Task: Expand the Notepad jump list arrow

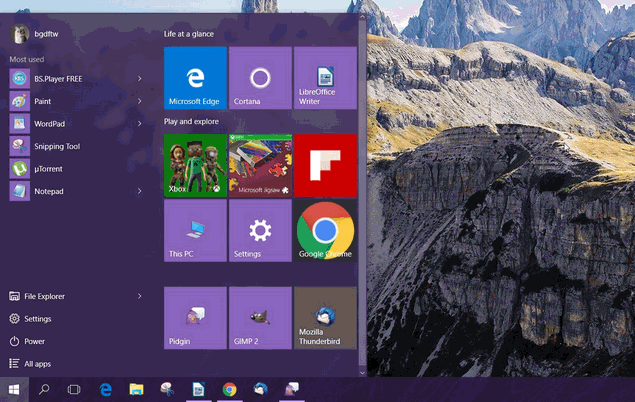Action: pyautogui.click(x=139, y=191)
